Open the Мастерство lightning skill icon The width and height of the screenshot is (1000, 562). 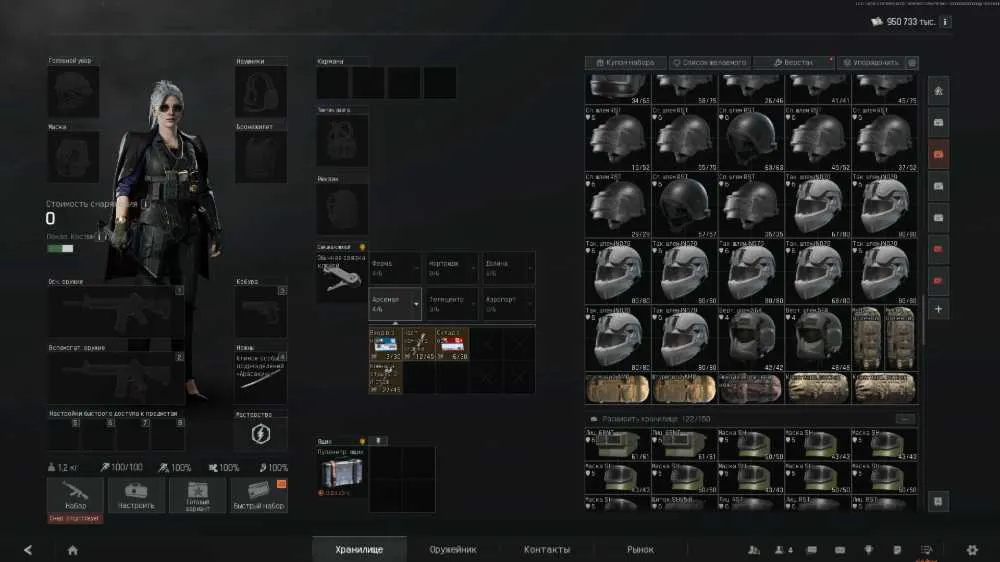click(261, 434)
